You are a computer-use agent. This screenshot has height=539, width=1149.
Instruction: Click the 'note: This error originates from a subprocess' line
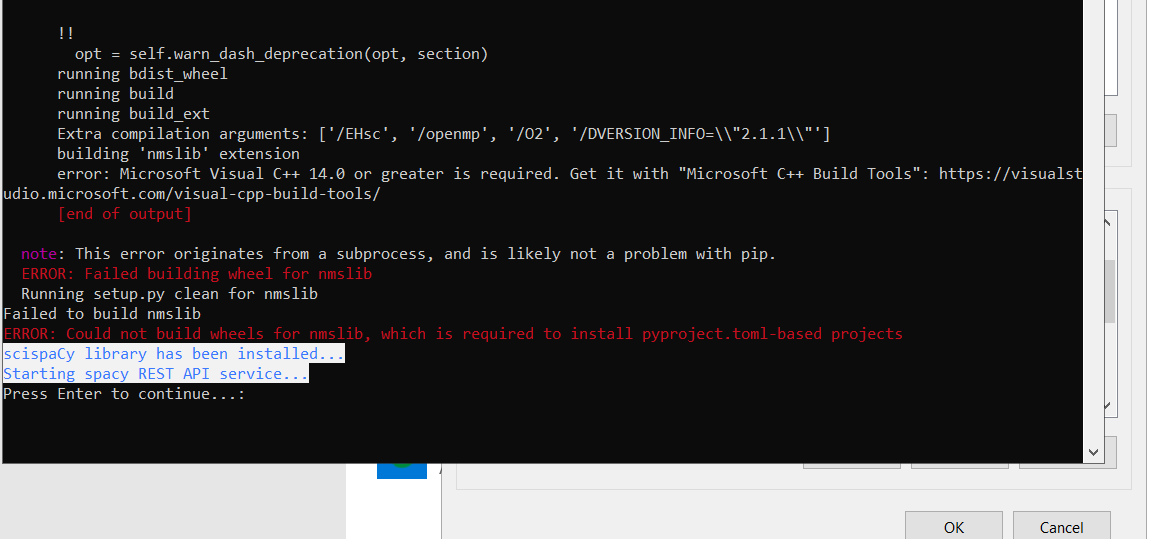pos(398,254)
